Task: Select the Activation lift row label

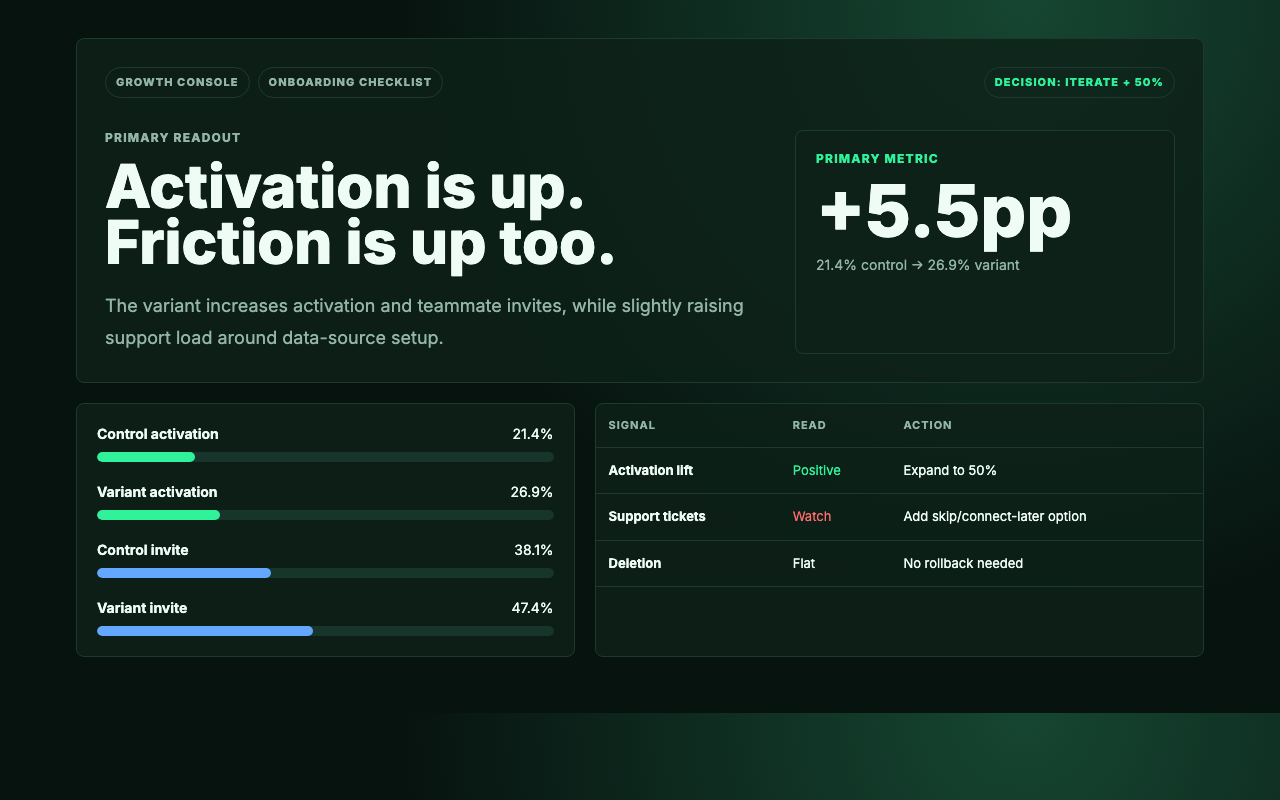Action: click(x=650, y=470)
